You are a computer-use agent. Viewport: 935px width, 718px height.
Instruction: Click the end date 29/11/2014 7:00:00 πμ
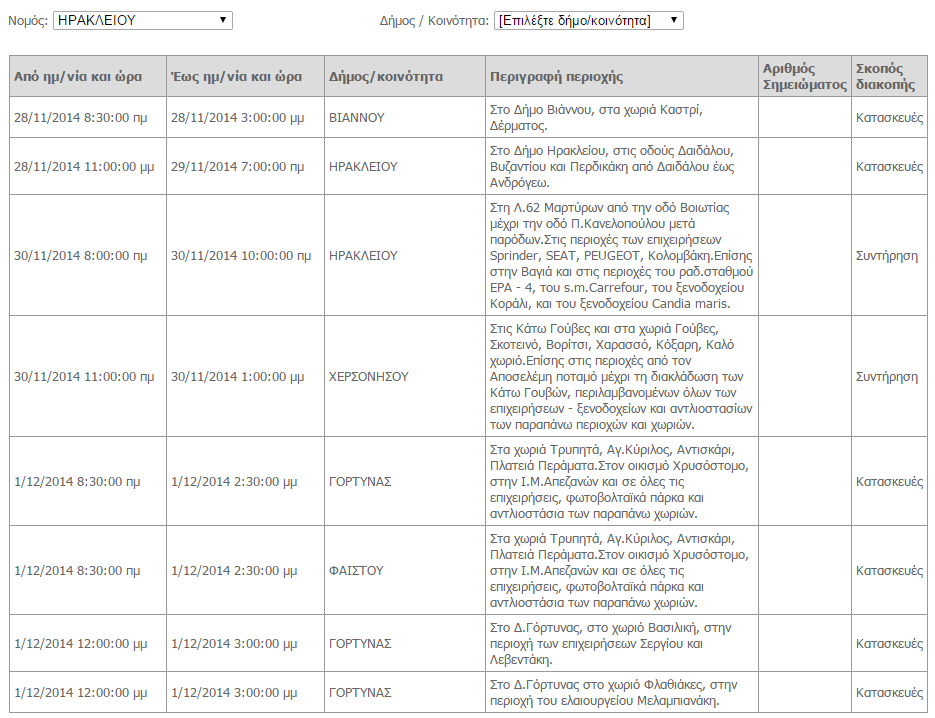click(x=238, y=167)
